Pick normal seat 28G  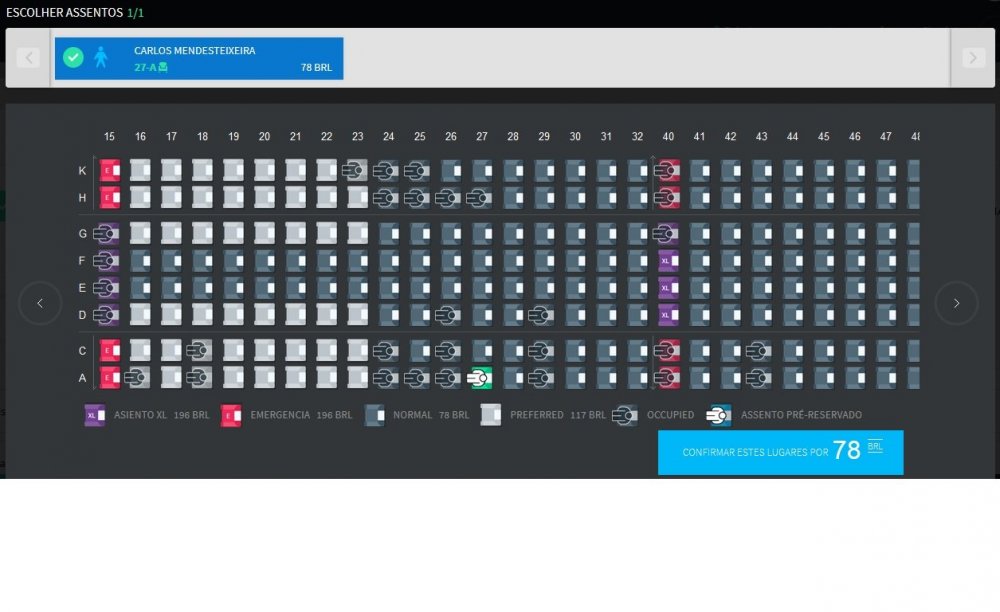point(513,234)
